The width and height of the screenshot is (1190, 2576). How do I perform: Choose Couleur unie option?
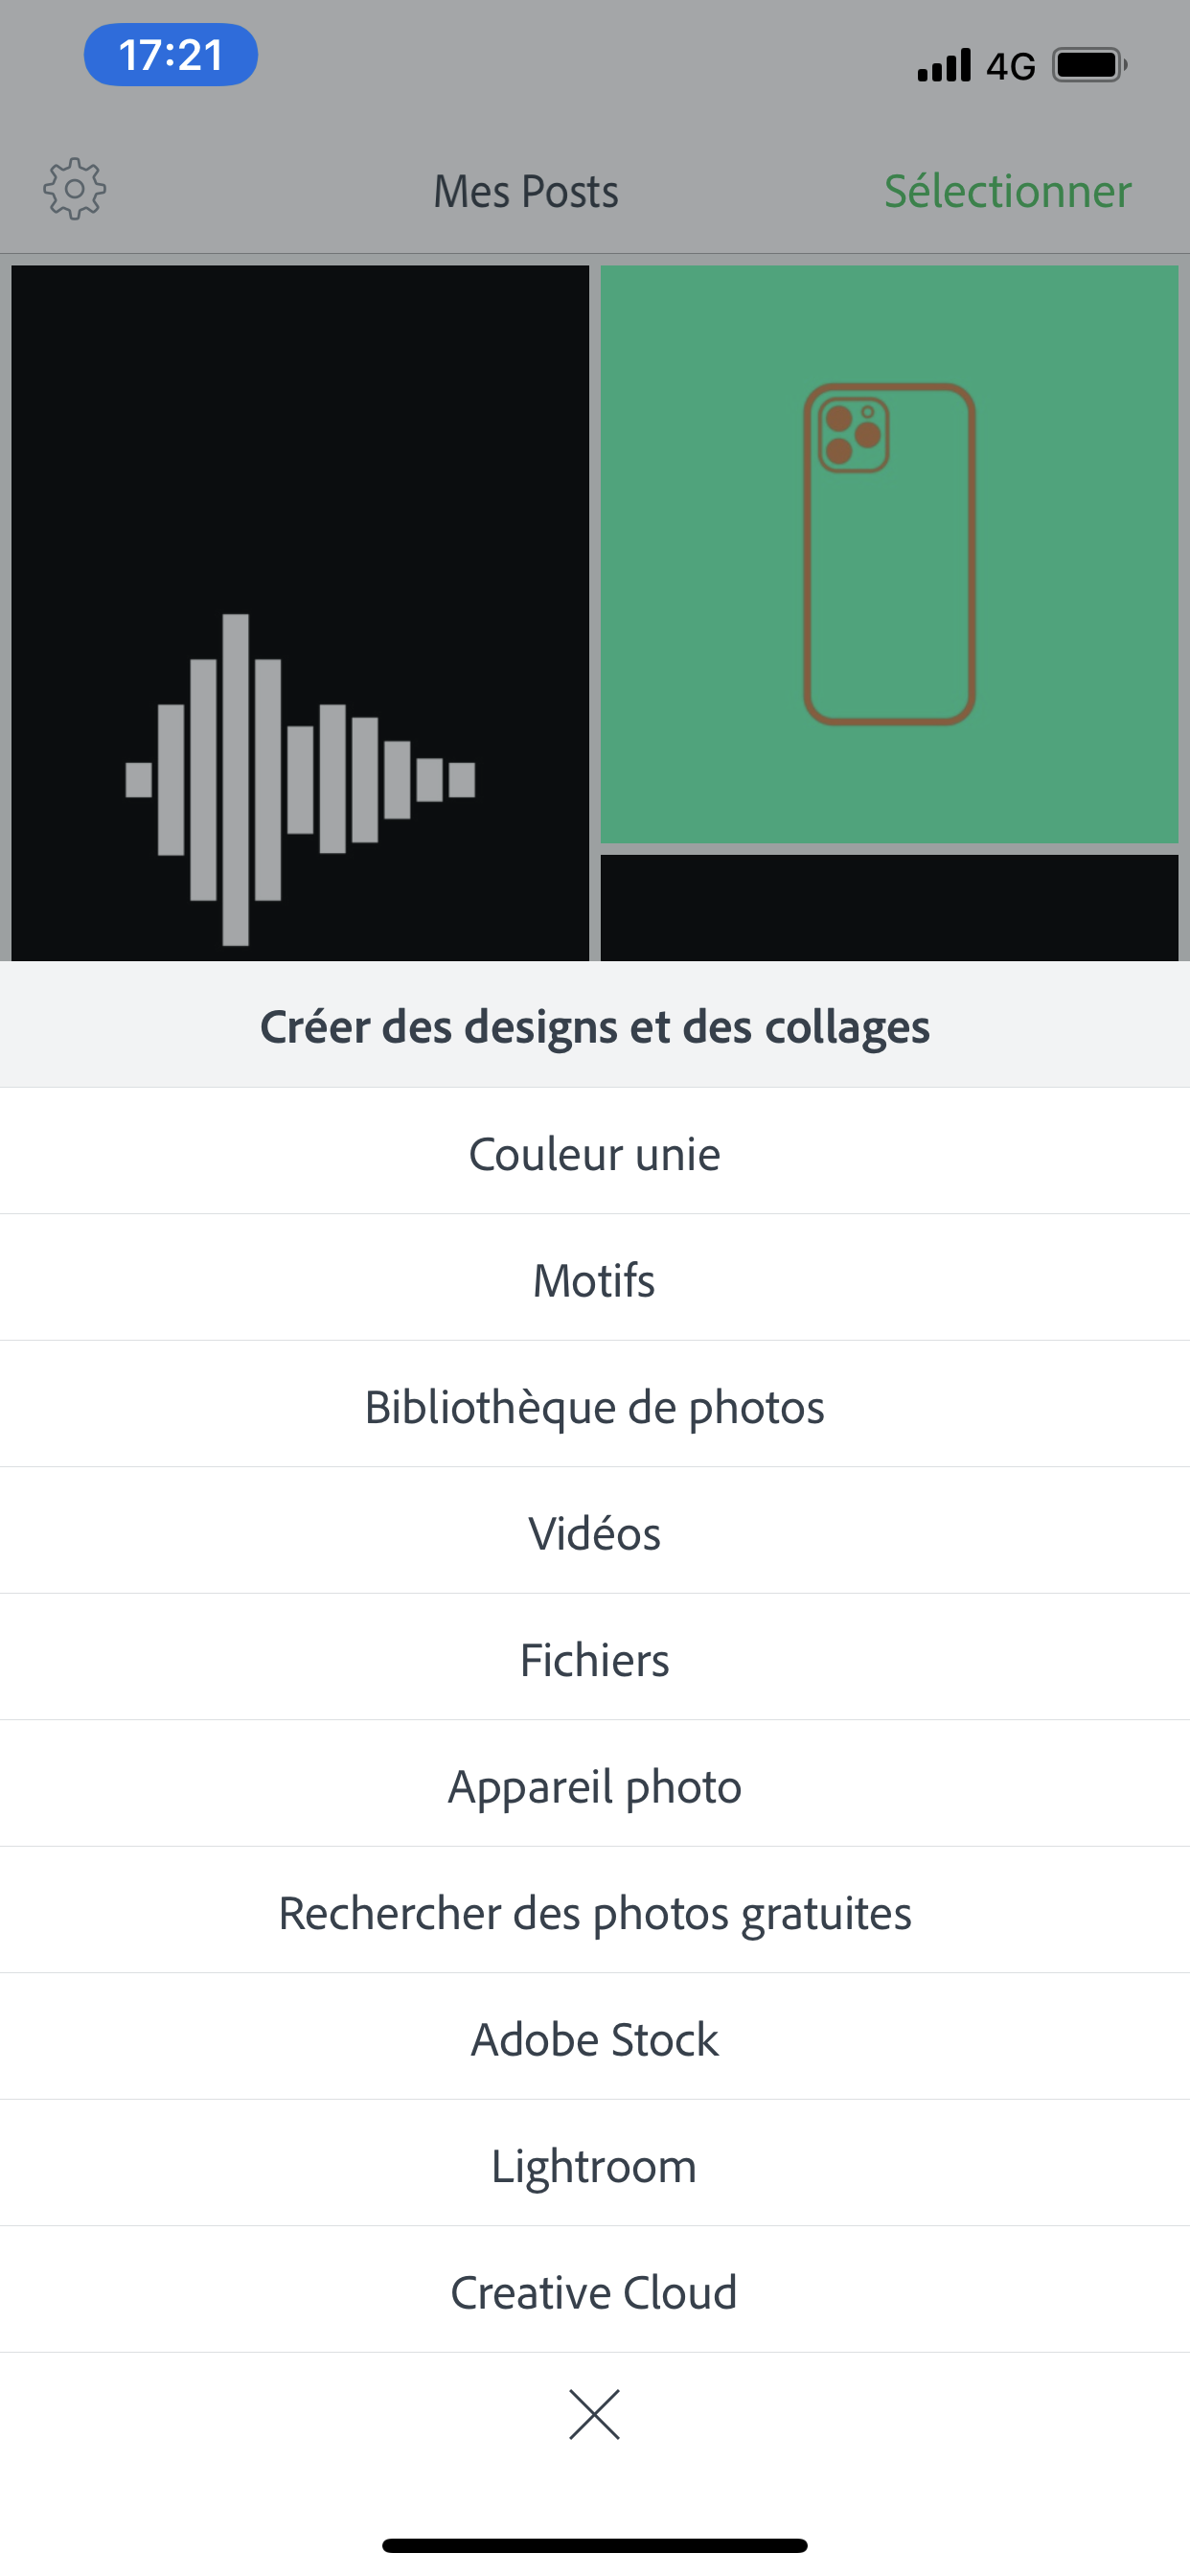click(x=594, y=1153)
